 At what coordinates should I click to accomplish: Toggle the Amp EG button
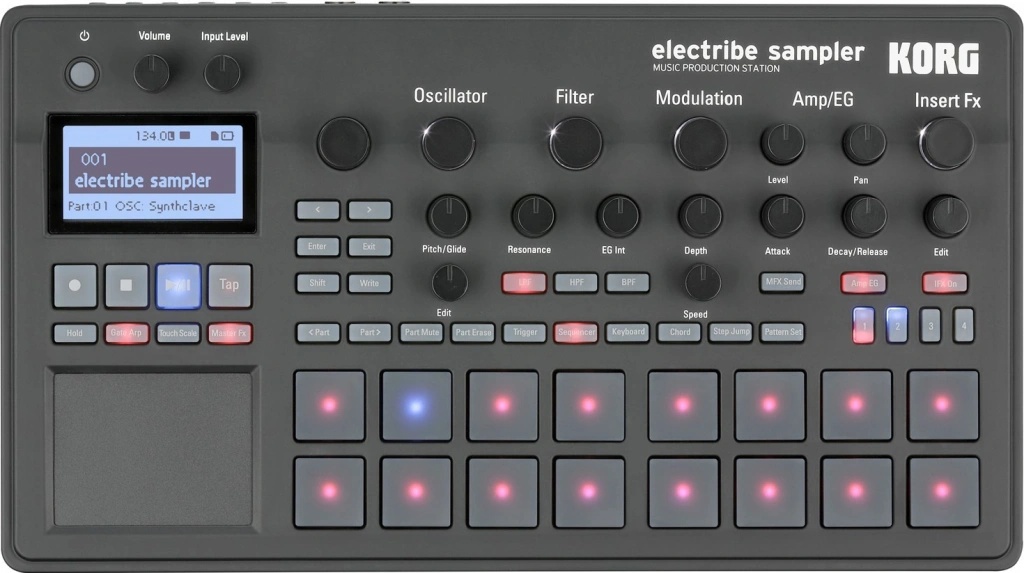coord(864,283)
